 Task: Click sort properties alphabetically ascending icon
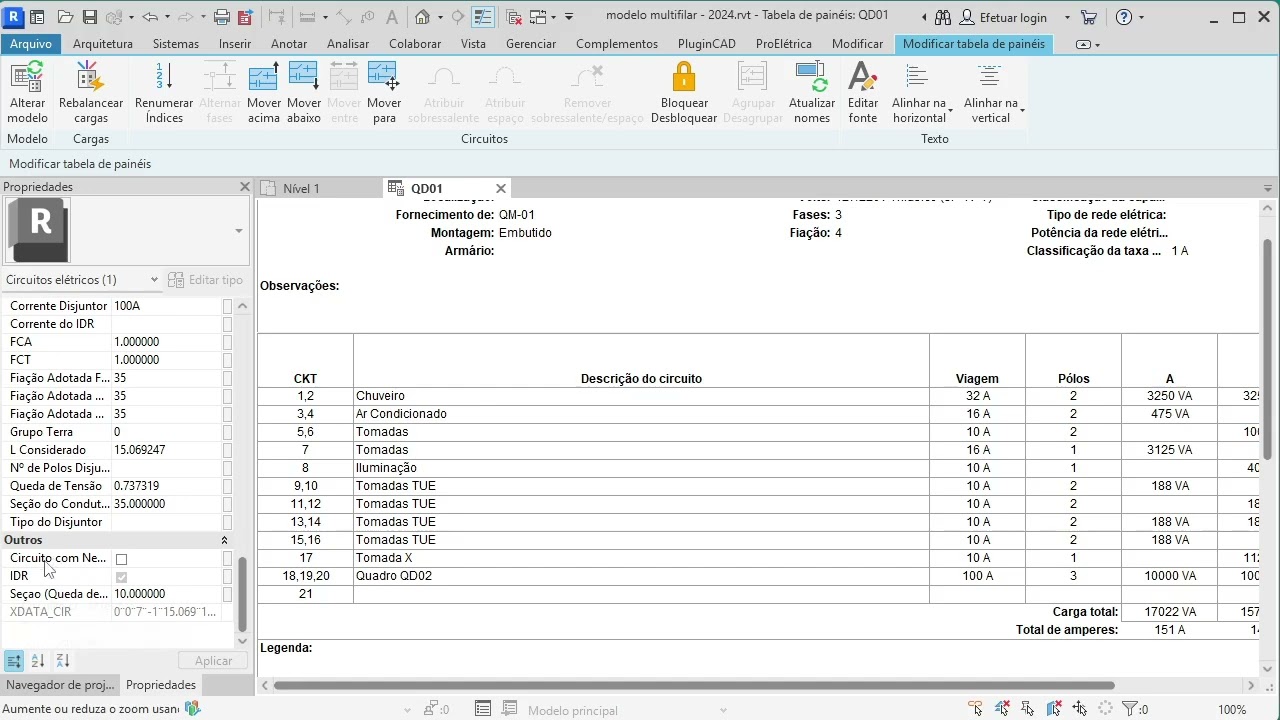pyautogui.click(x=38, y=660)
